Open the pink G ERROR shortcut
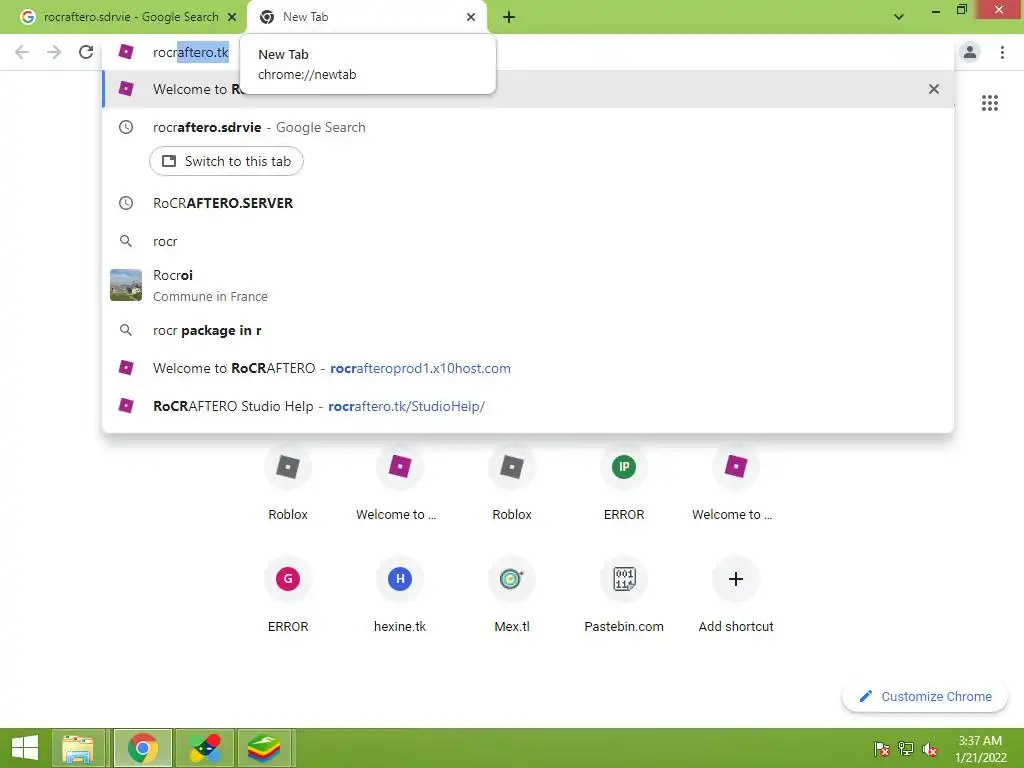The width and height of the screenshot is (1024, 768). (x=288, y=595)
